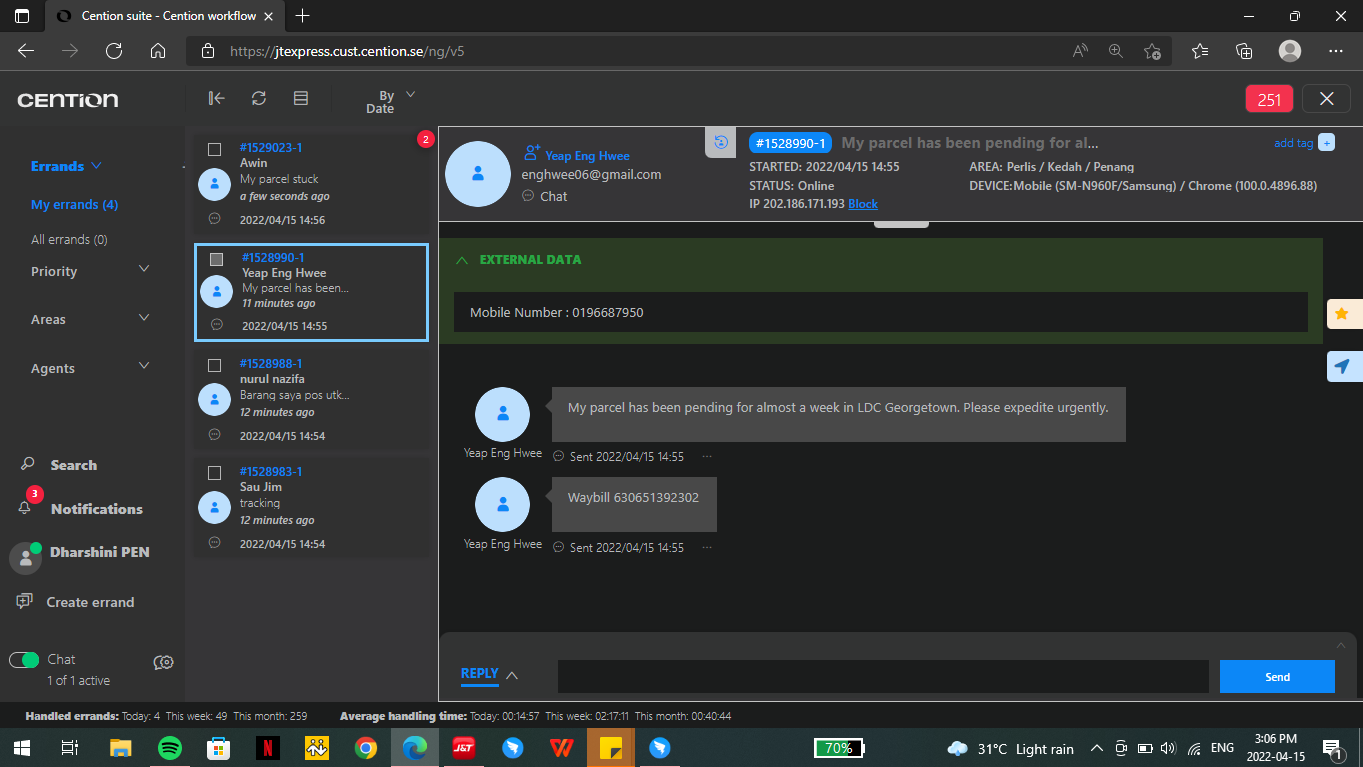The image size is (1363, 767).
Task: Click add contact icon beside Yeap Eng Hwee
Action: [x=531, y=154]
